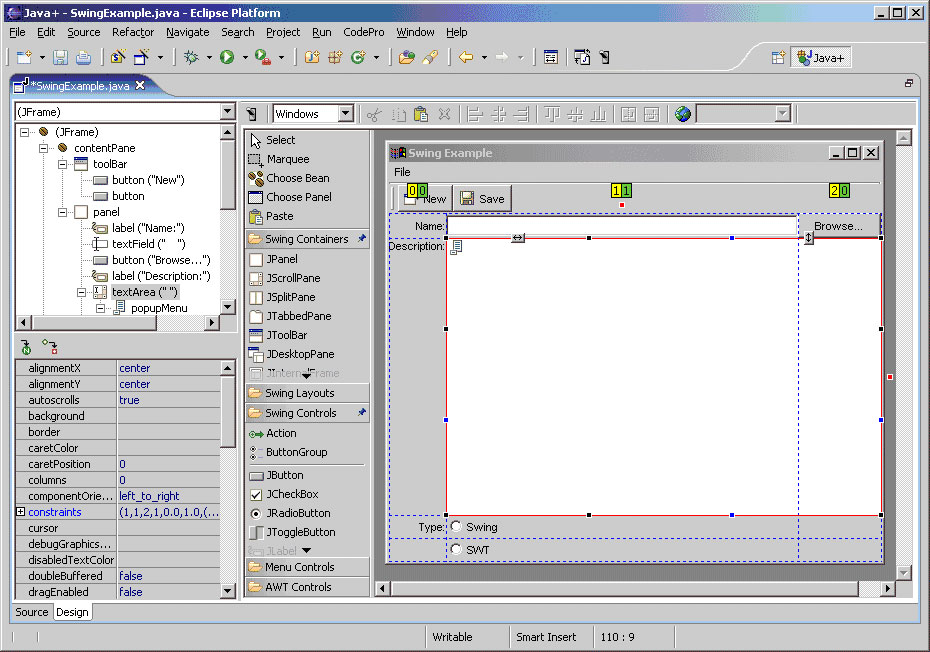Click the Back navigation arrow icon
930x652 pixels.
click(x=466, y=58)
